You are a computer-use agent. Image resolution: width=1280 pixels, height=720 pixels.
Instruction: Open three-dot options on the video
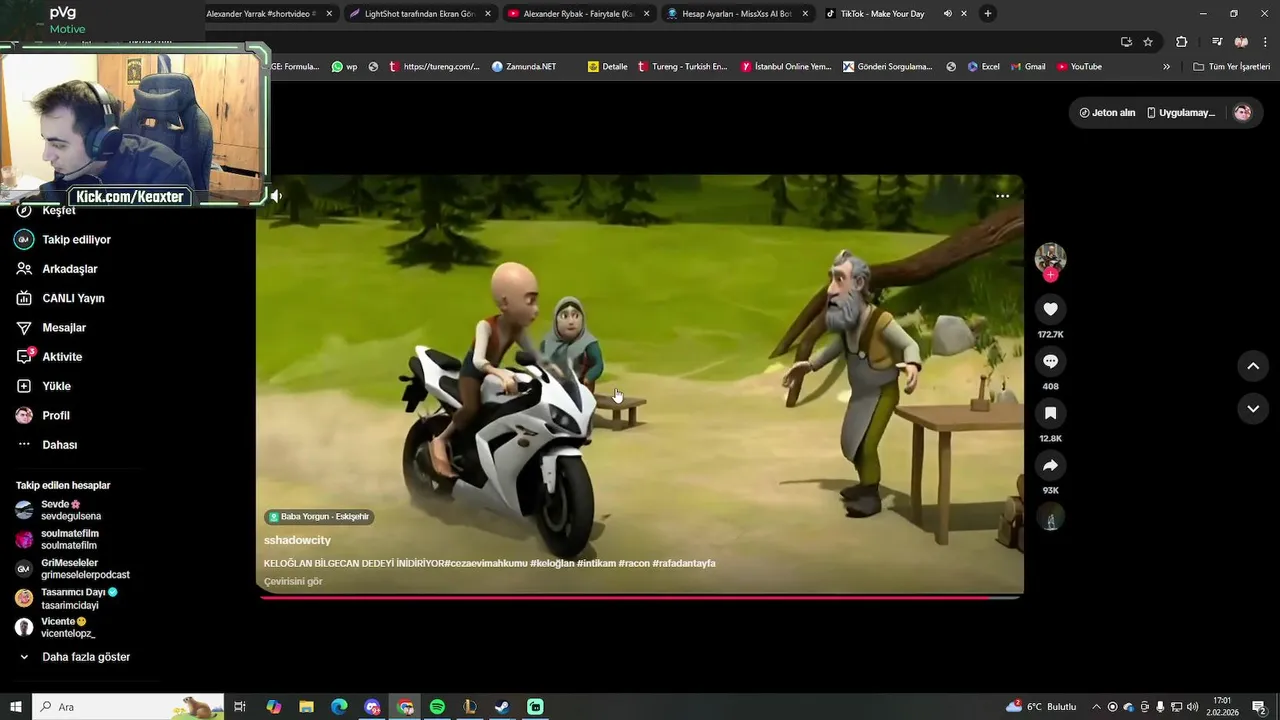tap(1002, 196)
